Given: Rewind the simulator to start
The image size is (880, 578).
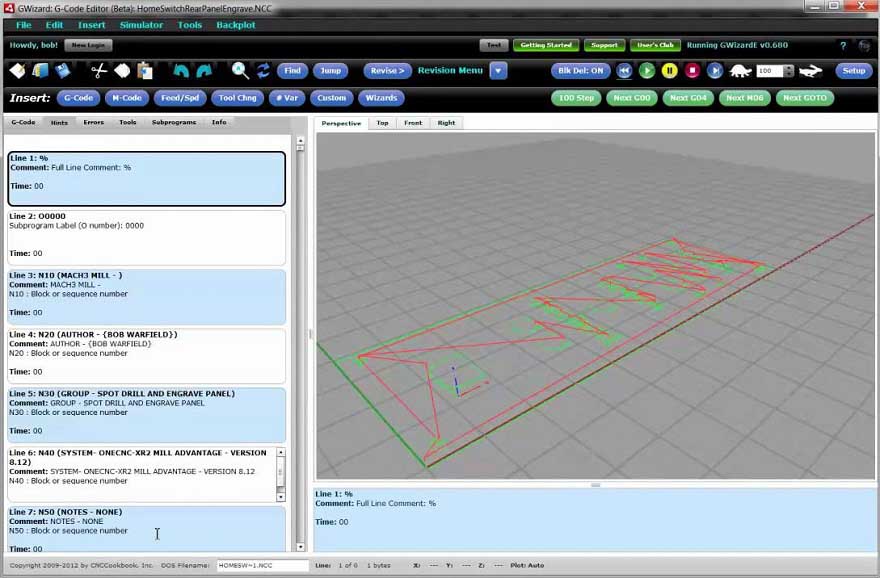Looking at the screenshot, I should [624, 71].
